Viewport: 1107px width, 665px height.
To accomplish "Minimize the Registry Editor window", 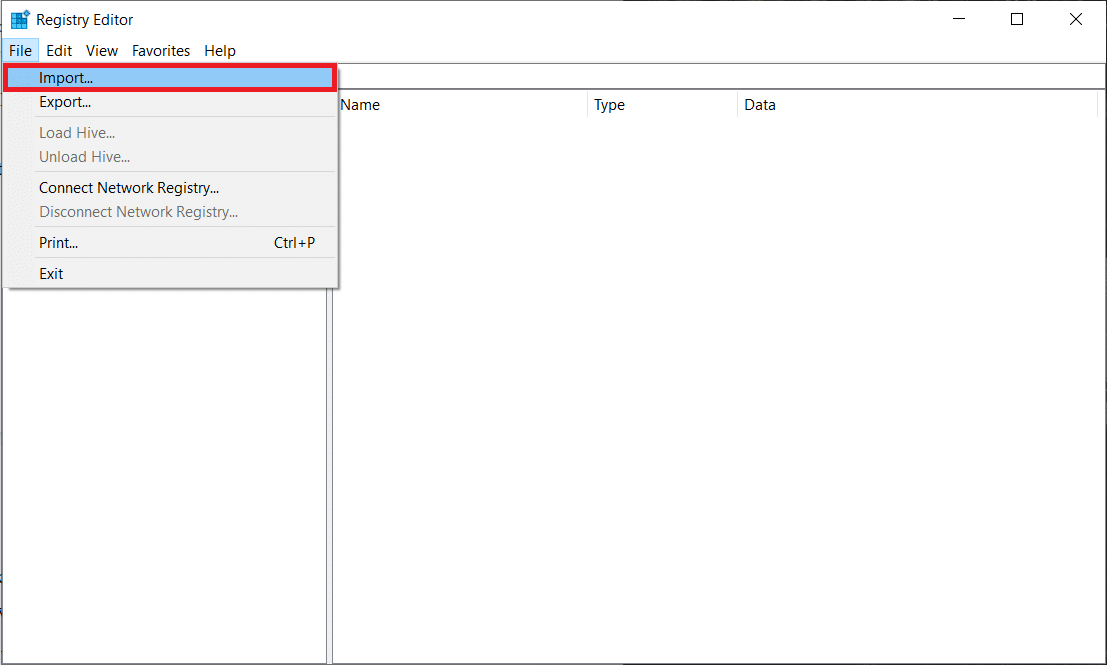I will coord(959,20).
